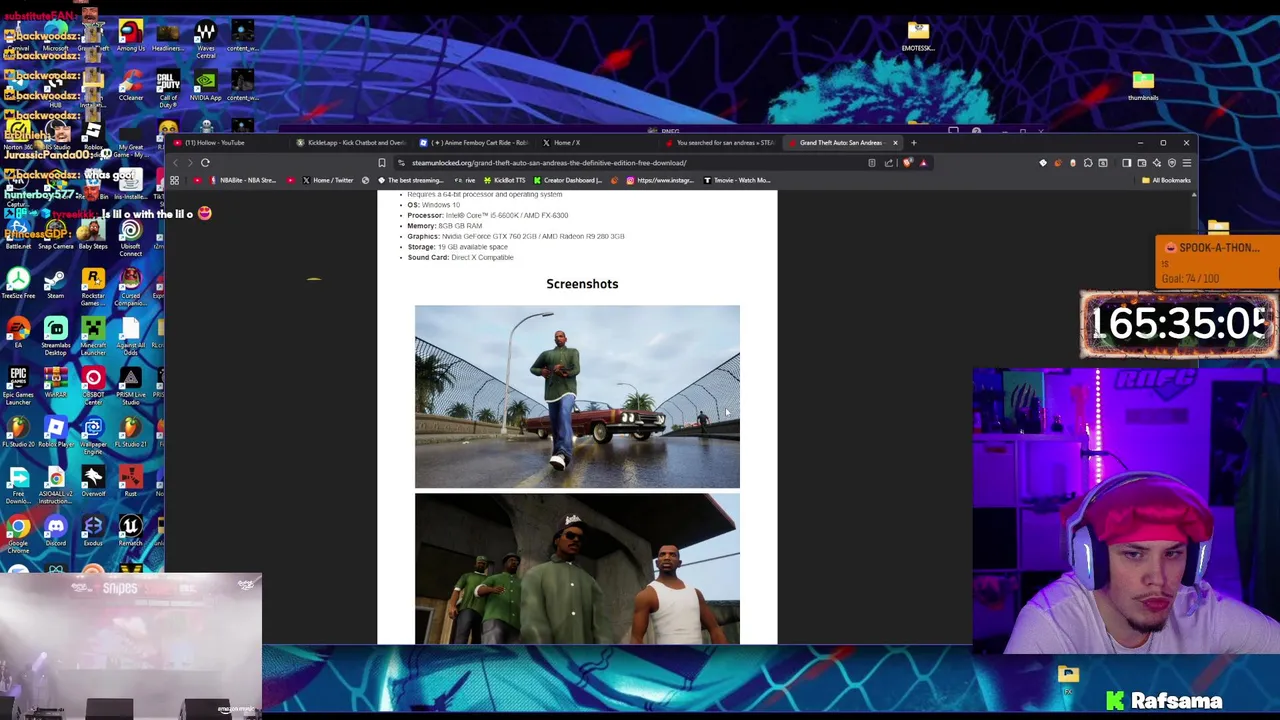
Task: Open Epic Games Launcher shortcut
Action: pos(18,384)
